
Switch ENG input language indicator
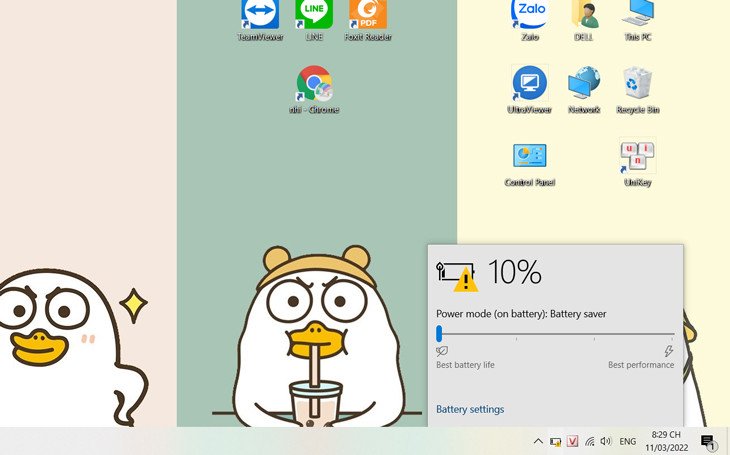coord(628,441)
